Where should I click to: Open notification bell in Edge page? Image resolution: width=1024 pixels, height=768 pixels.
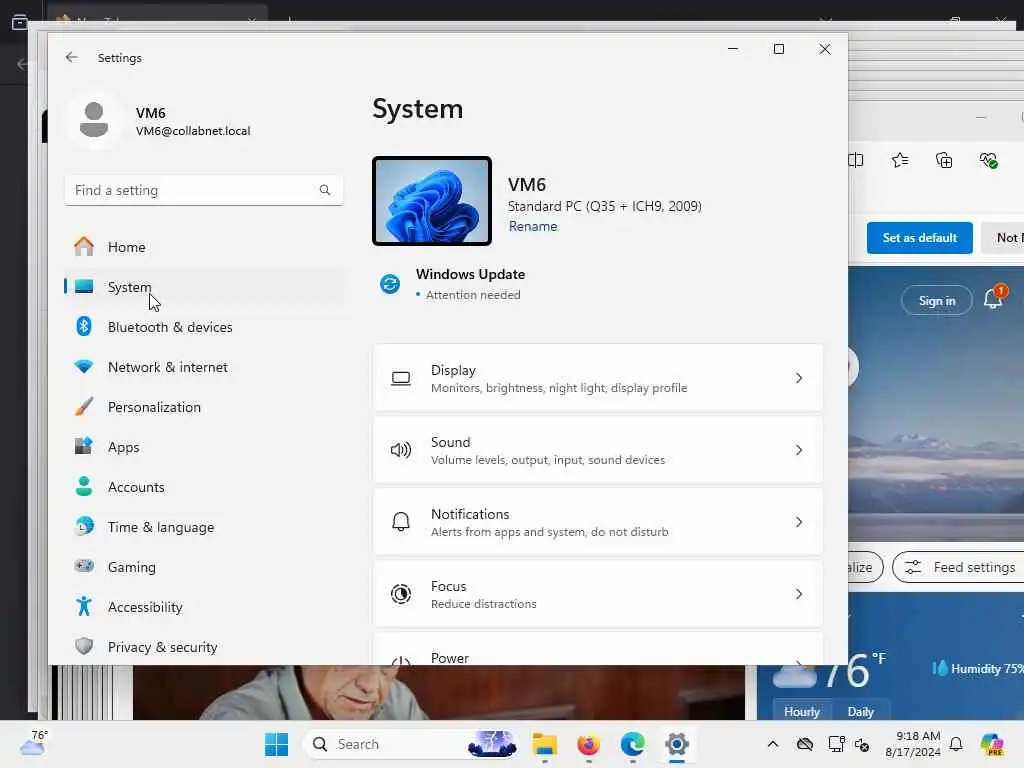[993, 299]
